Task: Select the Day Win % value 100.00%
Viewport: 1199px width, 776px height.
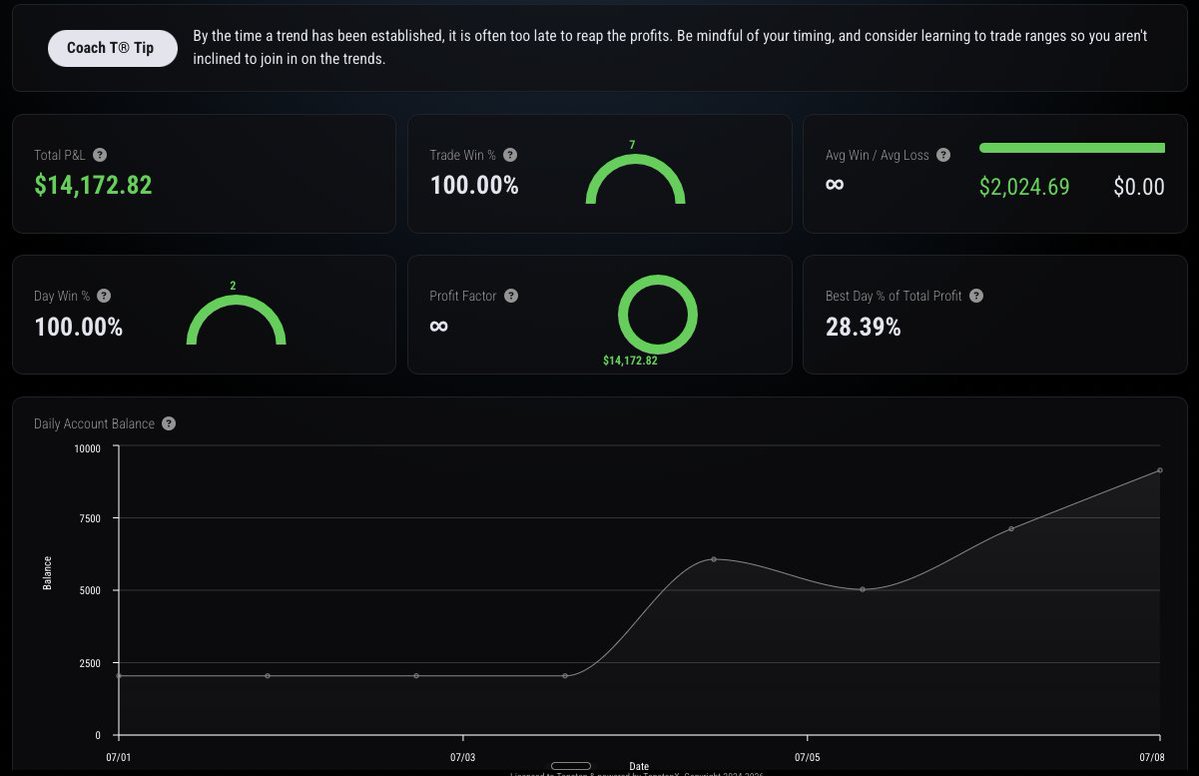Action: (79, 327)
